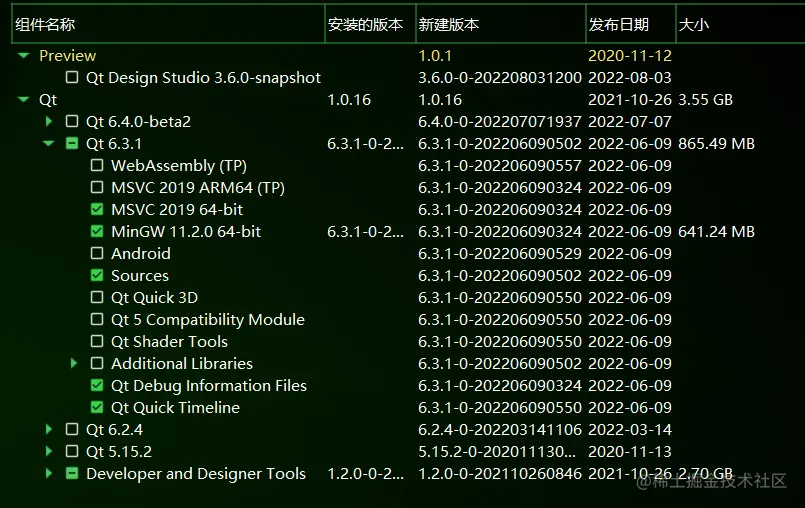This screenshot has width=805, height=508.
Task: Expand the Qt 6.4.0-beta2 node
Action: click(x=49, y=122)
